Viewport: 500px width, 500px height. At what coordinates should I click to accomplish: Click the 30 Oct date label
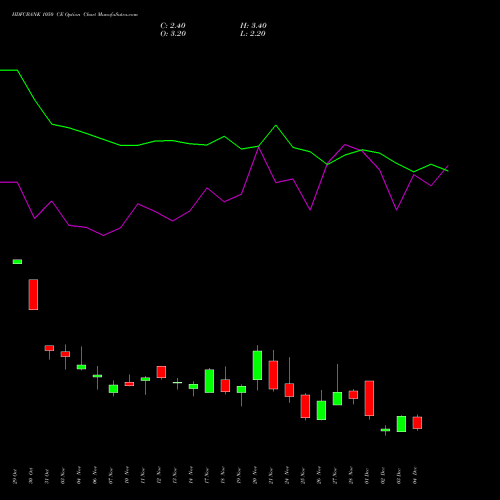click(31, 476)
